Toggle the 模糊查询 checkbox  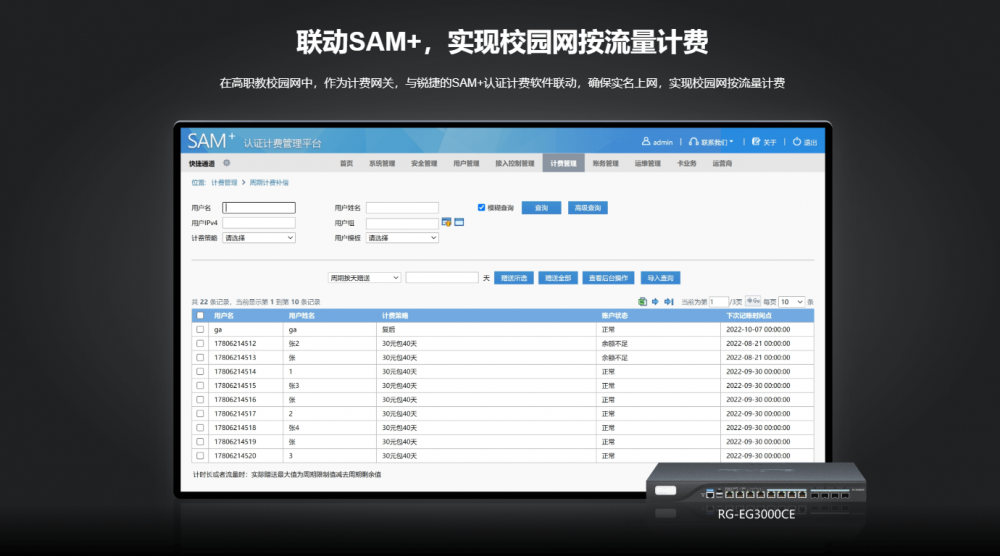coord(482,207)
